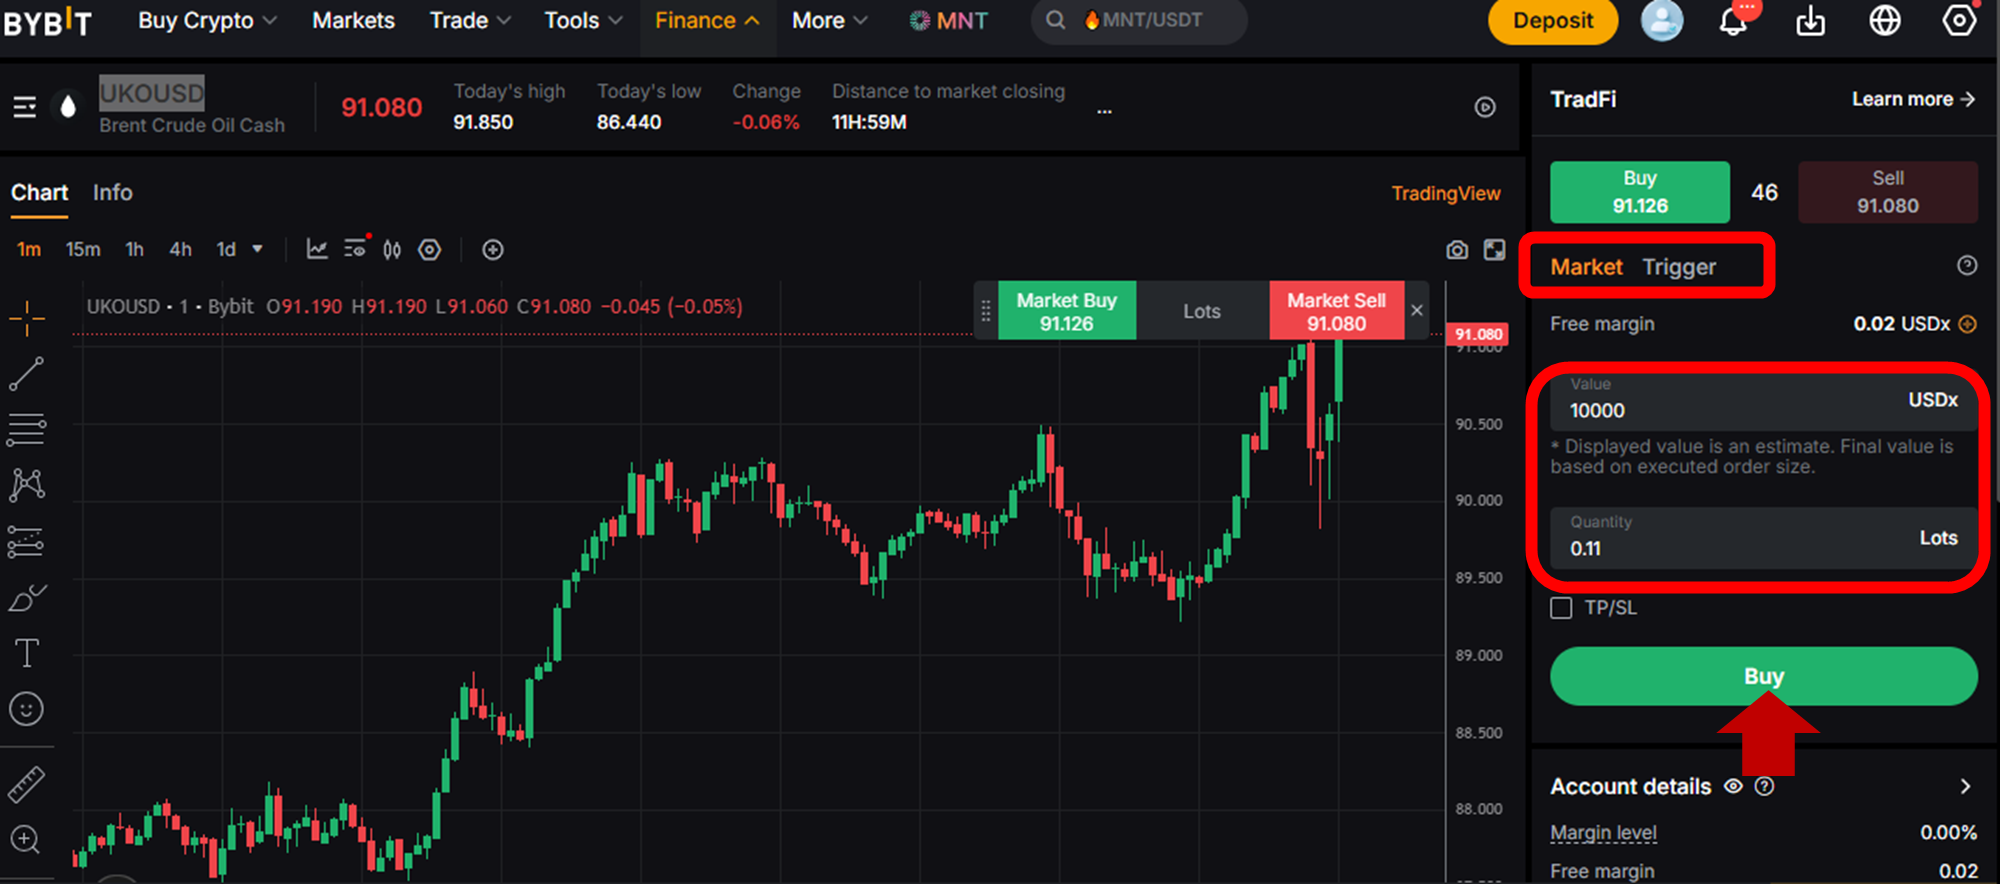Click the Value USDx input field
The width and height of the screenshot is (2000, 884).
pyautogui.click(x=1764, y=400)
